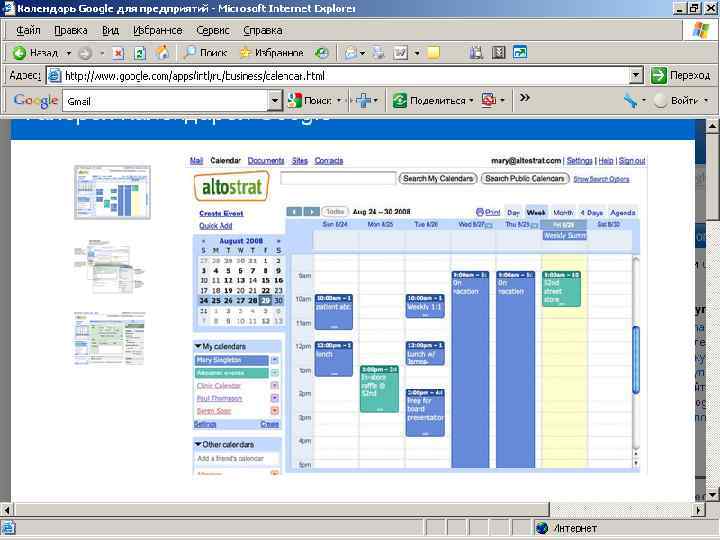Viewport: 720px width, 540px height.
Task: Click the Поделиться share button
Action: [x=429, y=100]
